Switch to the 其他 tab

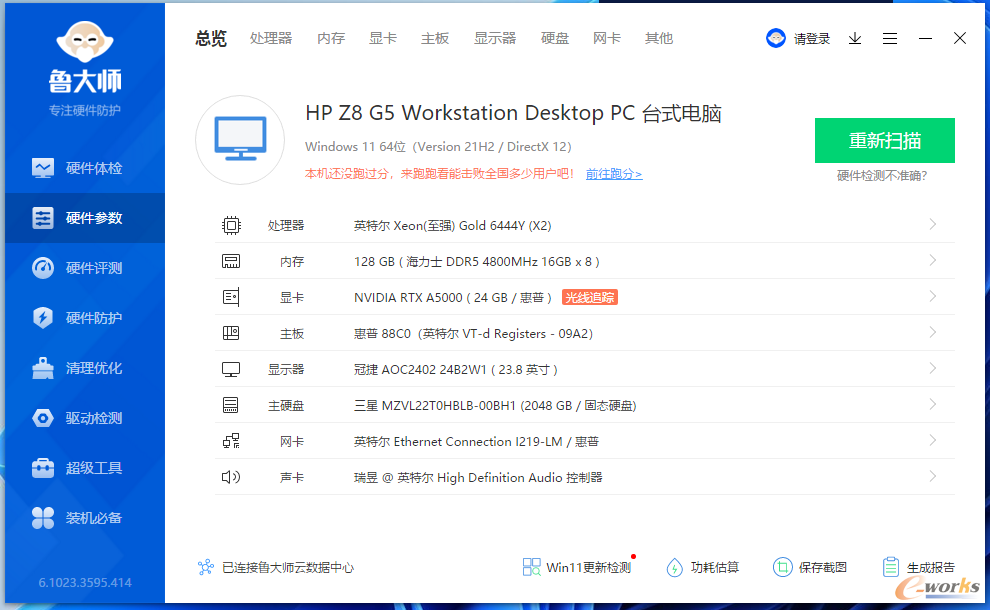coord(659,39)
